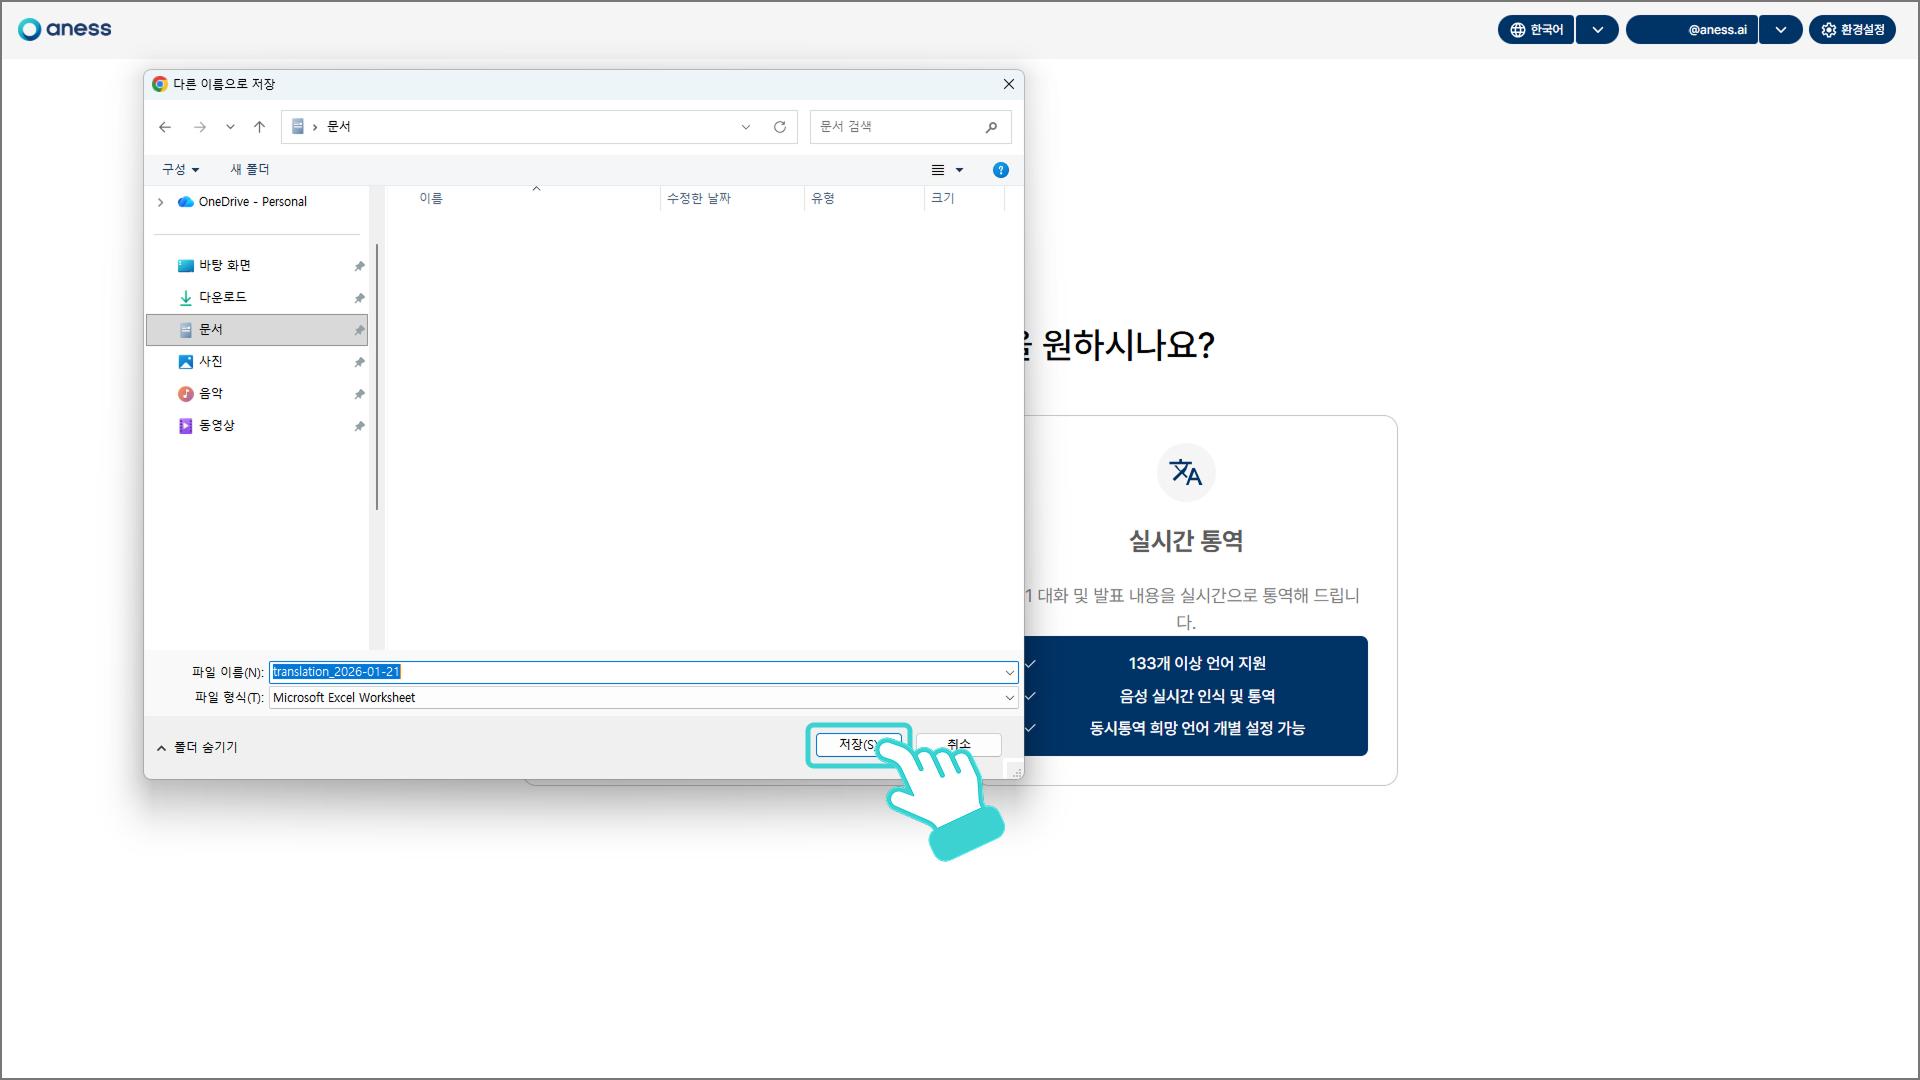
Task: Expand the address bar path dropdown
Action: coord(745,127)
